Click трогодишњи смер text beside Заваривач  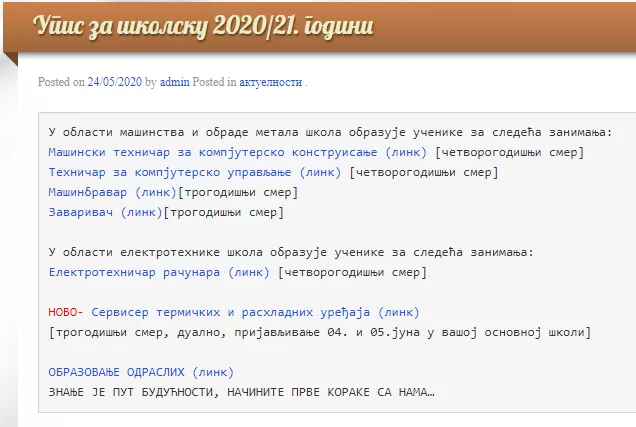pyautogui.click(x=223, y=212)
